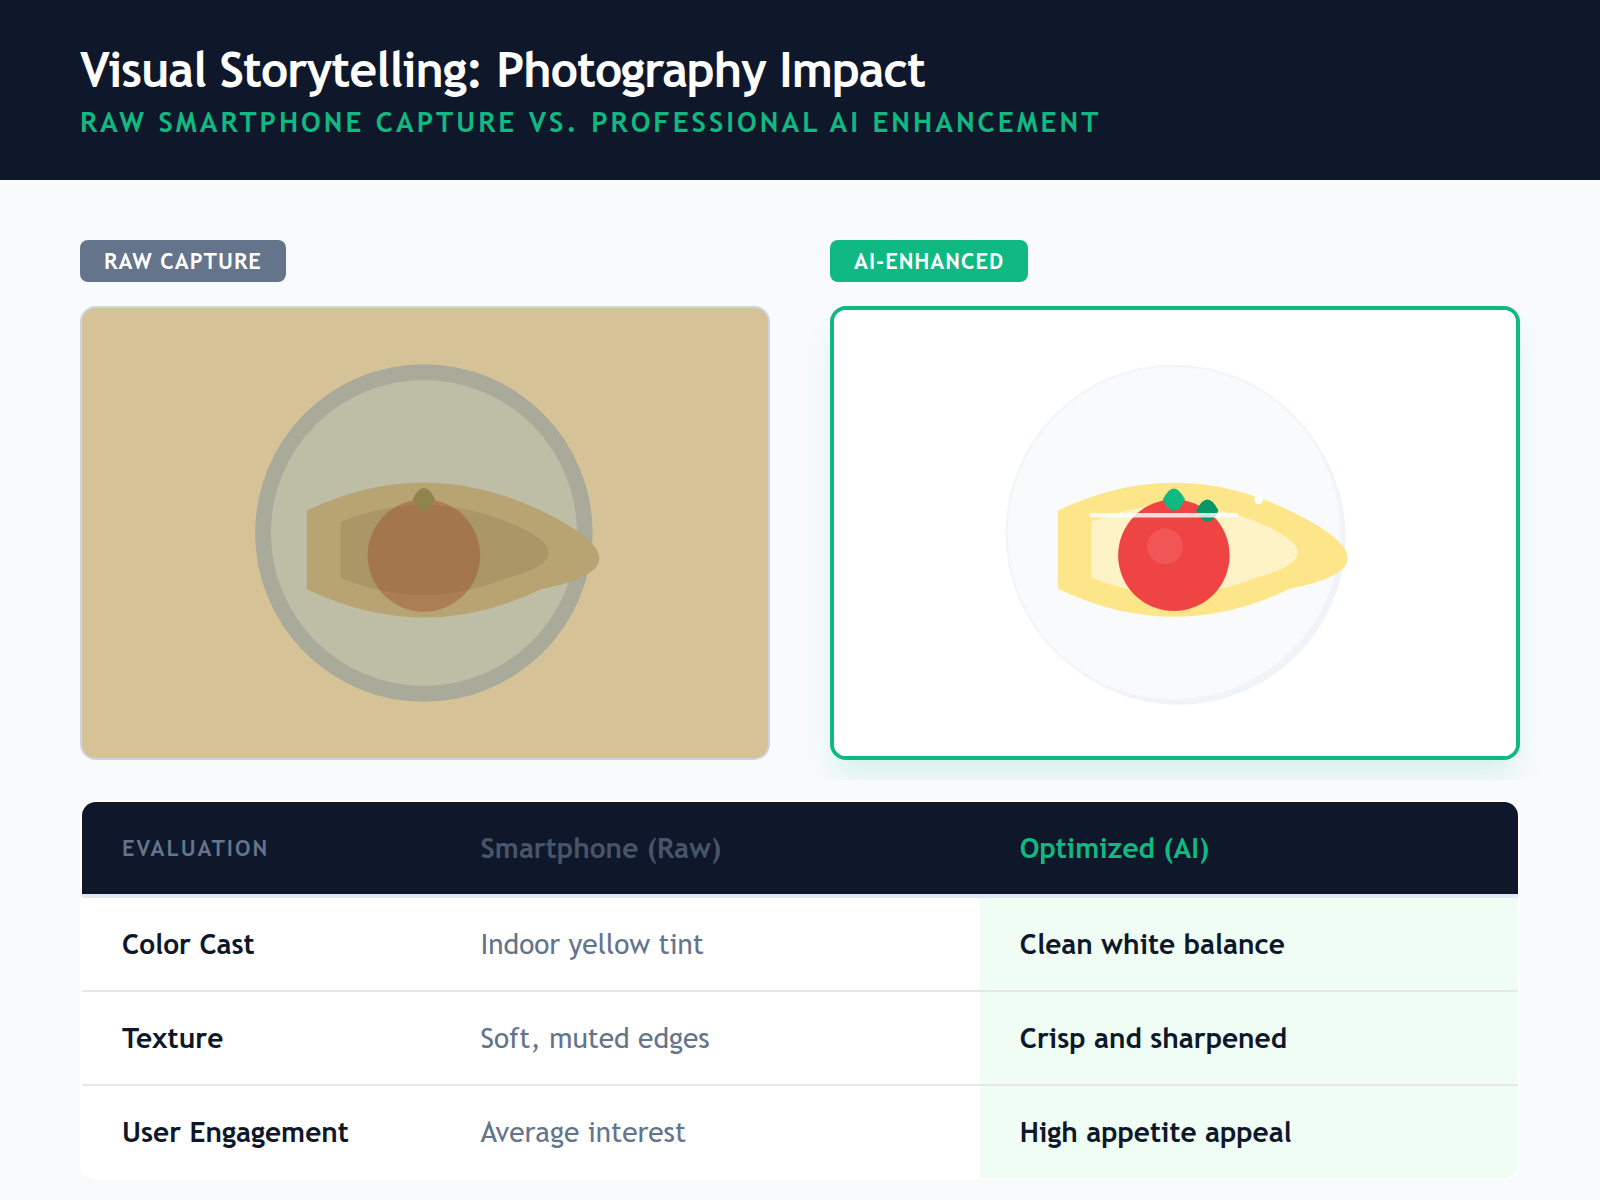Click the 'Crisp and sharpened' cell
Image resolution: width=1600 pixels, height=1200 pixels.
click(x=1153, y=1038)
